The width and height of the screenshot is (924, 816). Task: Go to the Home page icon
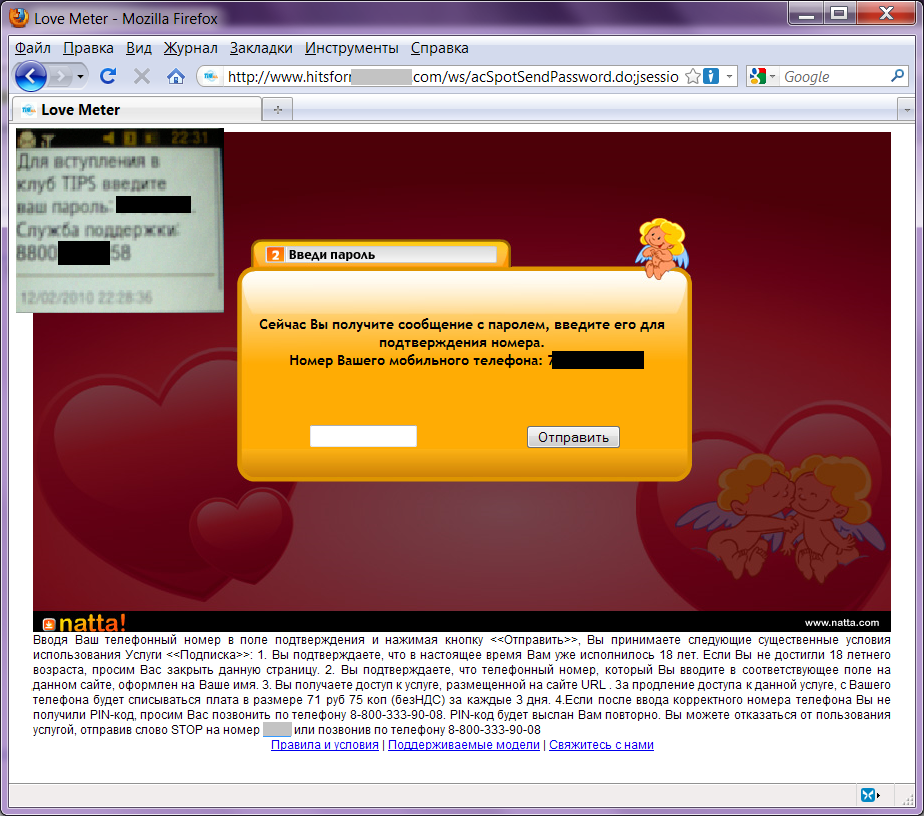click(175, 76)
